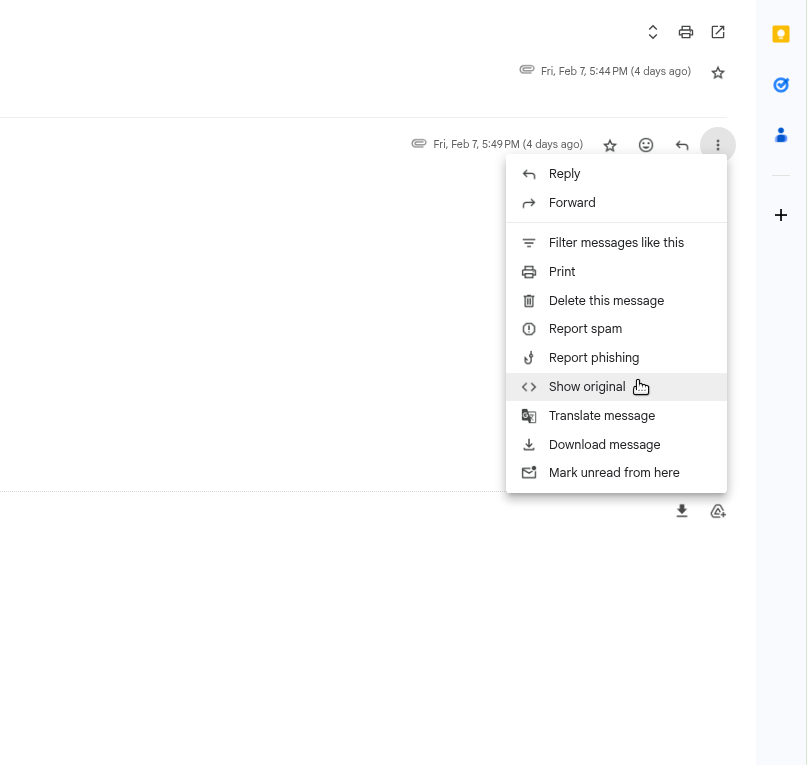
Task: Open the three-dot more options menu
Action: coord(717,145)
